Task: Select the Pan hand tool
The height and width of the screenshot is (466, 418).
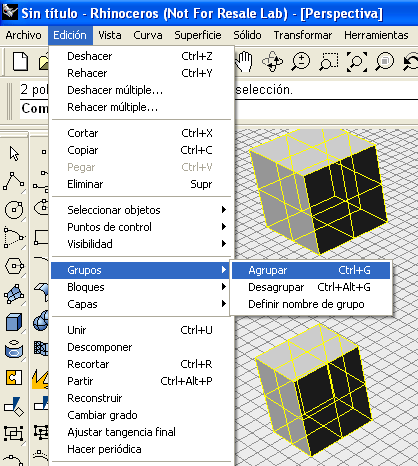Action: tap(244, 62)
